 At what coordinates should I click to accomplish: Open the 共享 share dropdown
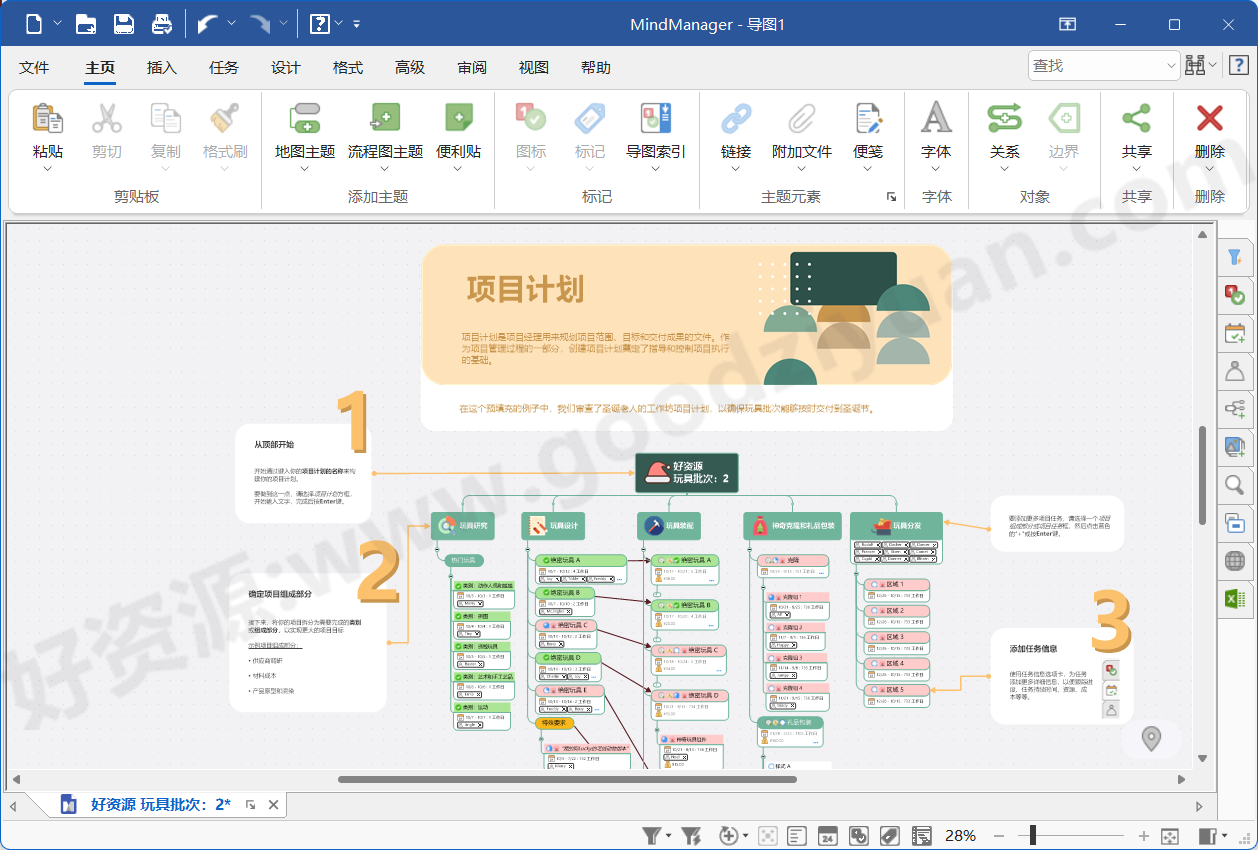(x=1138, y=169)
